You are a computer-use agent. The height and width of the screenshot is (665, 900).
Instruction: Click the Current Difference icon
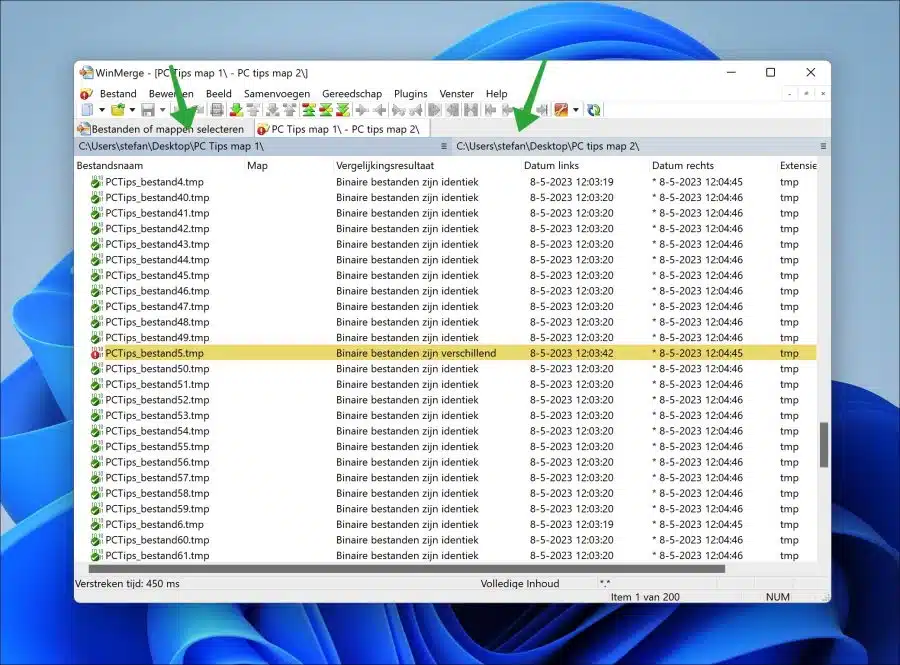326,110
